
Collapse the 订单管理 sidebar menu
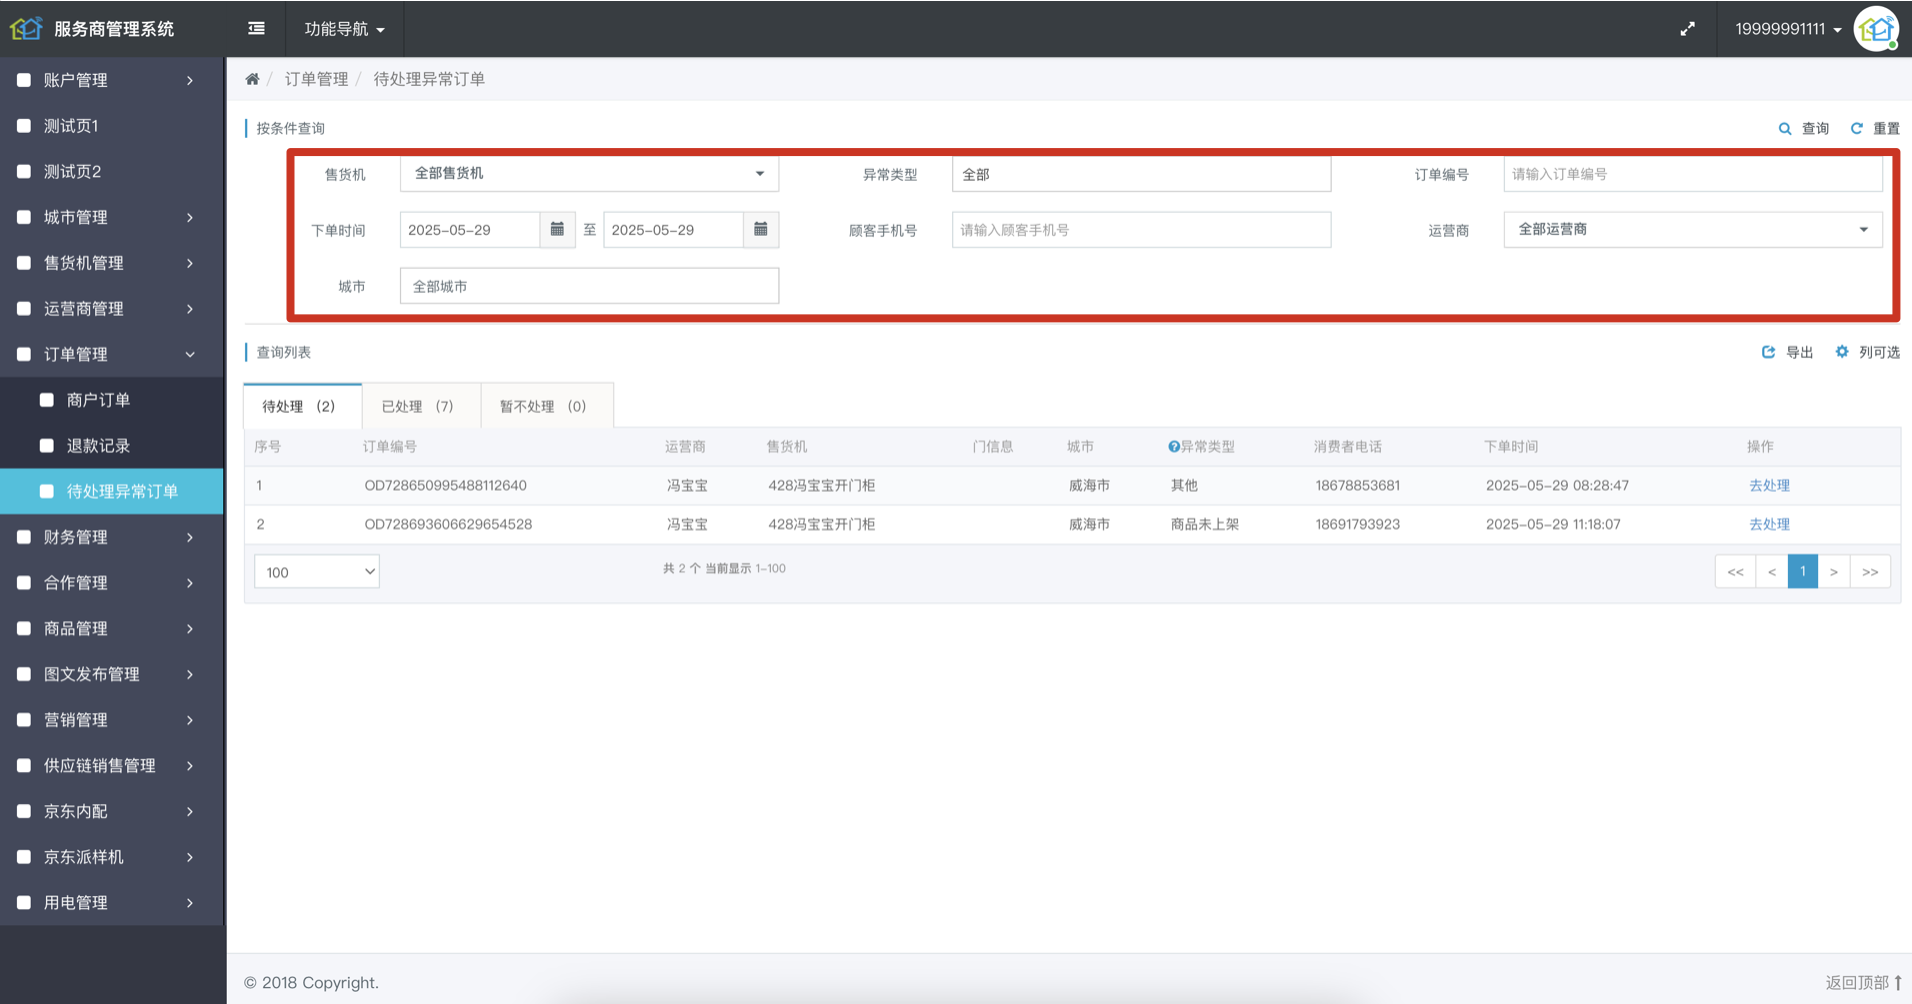tap(112, 354)
